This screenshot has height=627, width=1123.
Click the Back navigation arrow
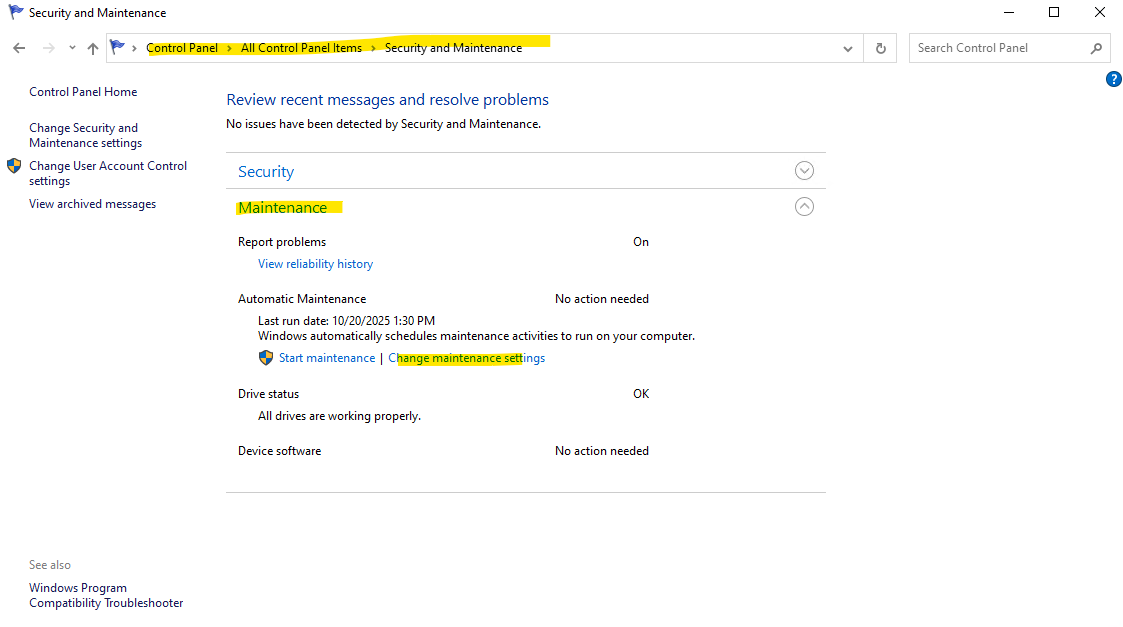[x=19, y=48]
